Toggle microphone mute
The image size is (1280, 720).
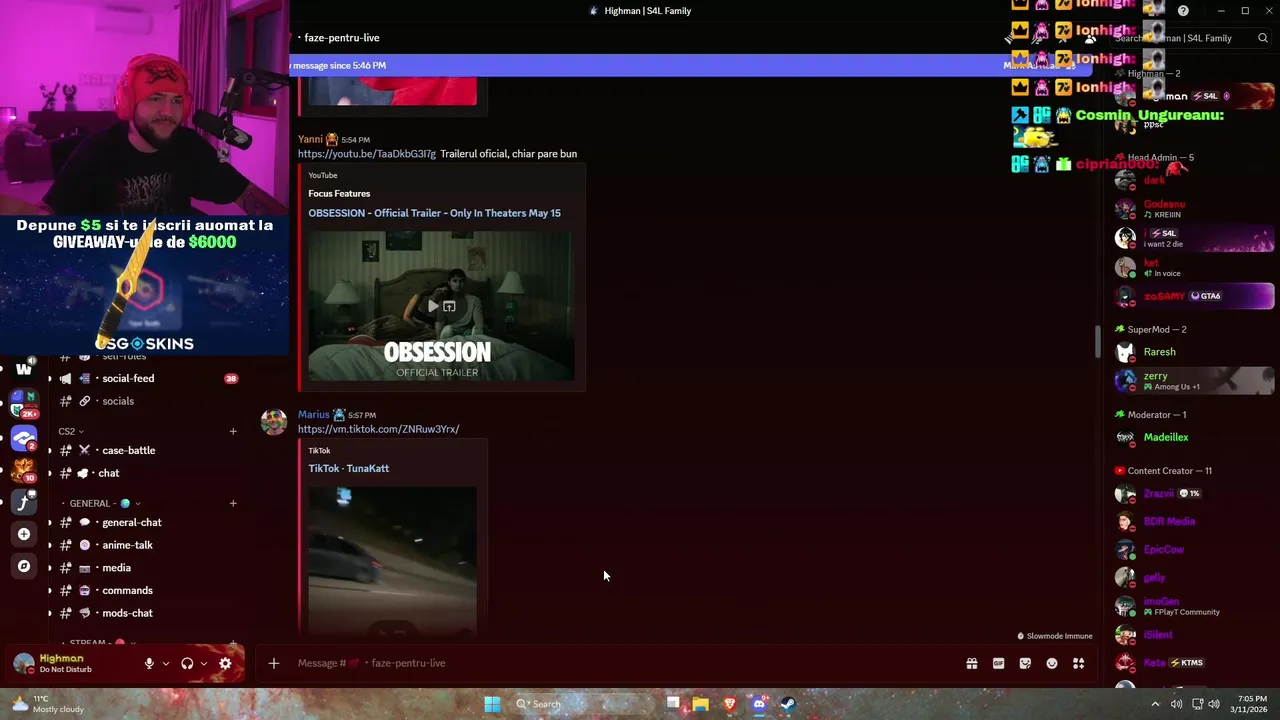(x=149, y=663)
